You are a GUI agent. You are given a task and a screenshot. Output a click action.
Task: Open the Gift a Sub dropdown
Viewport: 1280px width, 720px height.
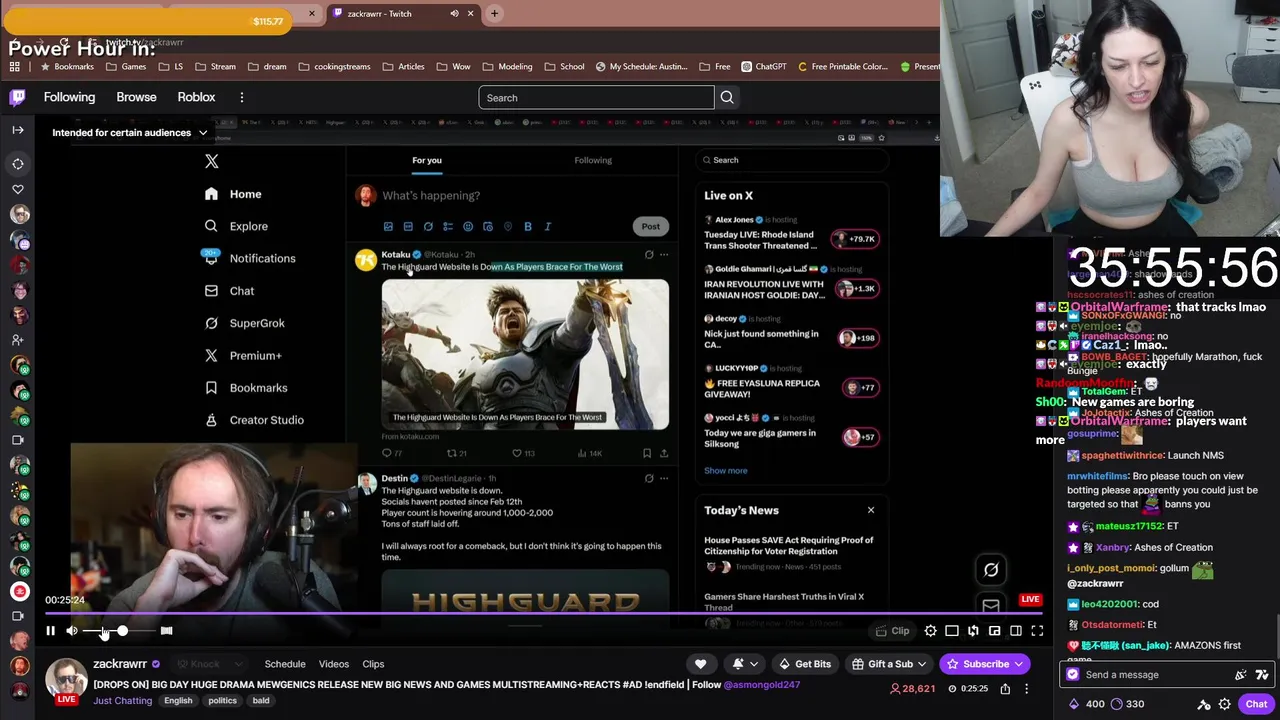(x=887, y=664)
